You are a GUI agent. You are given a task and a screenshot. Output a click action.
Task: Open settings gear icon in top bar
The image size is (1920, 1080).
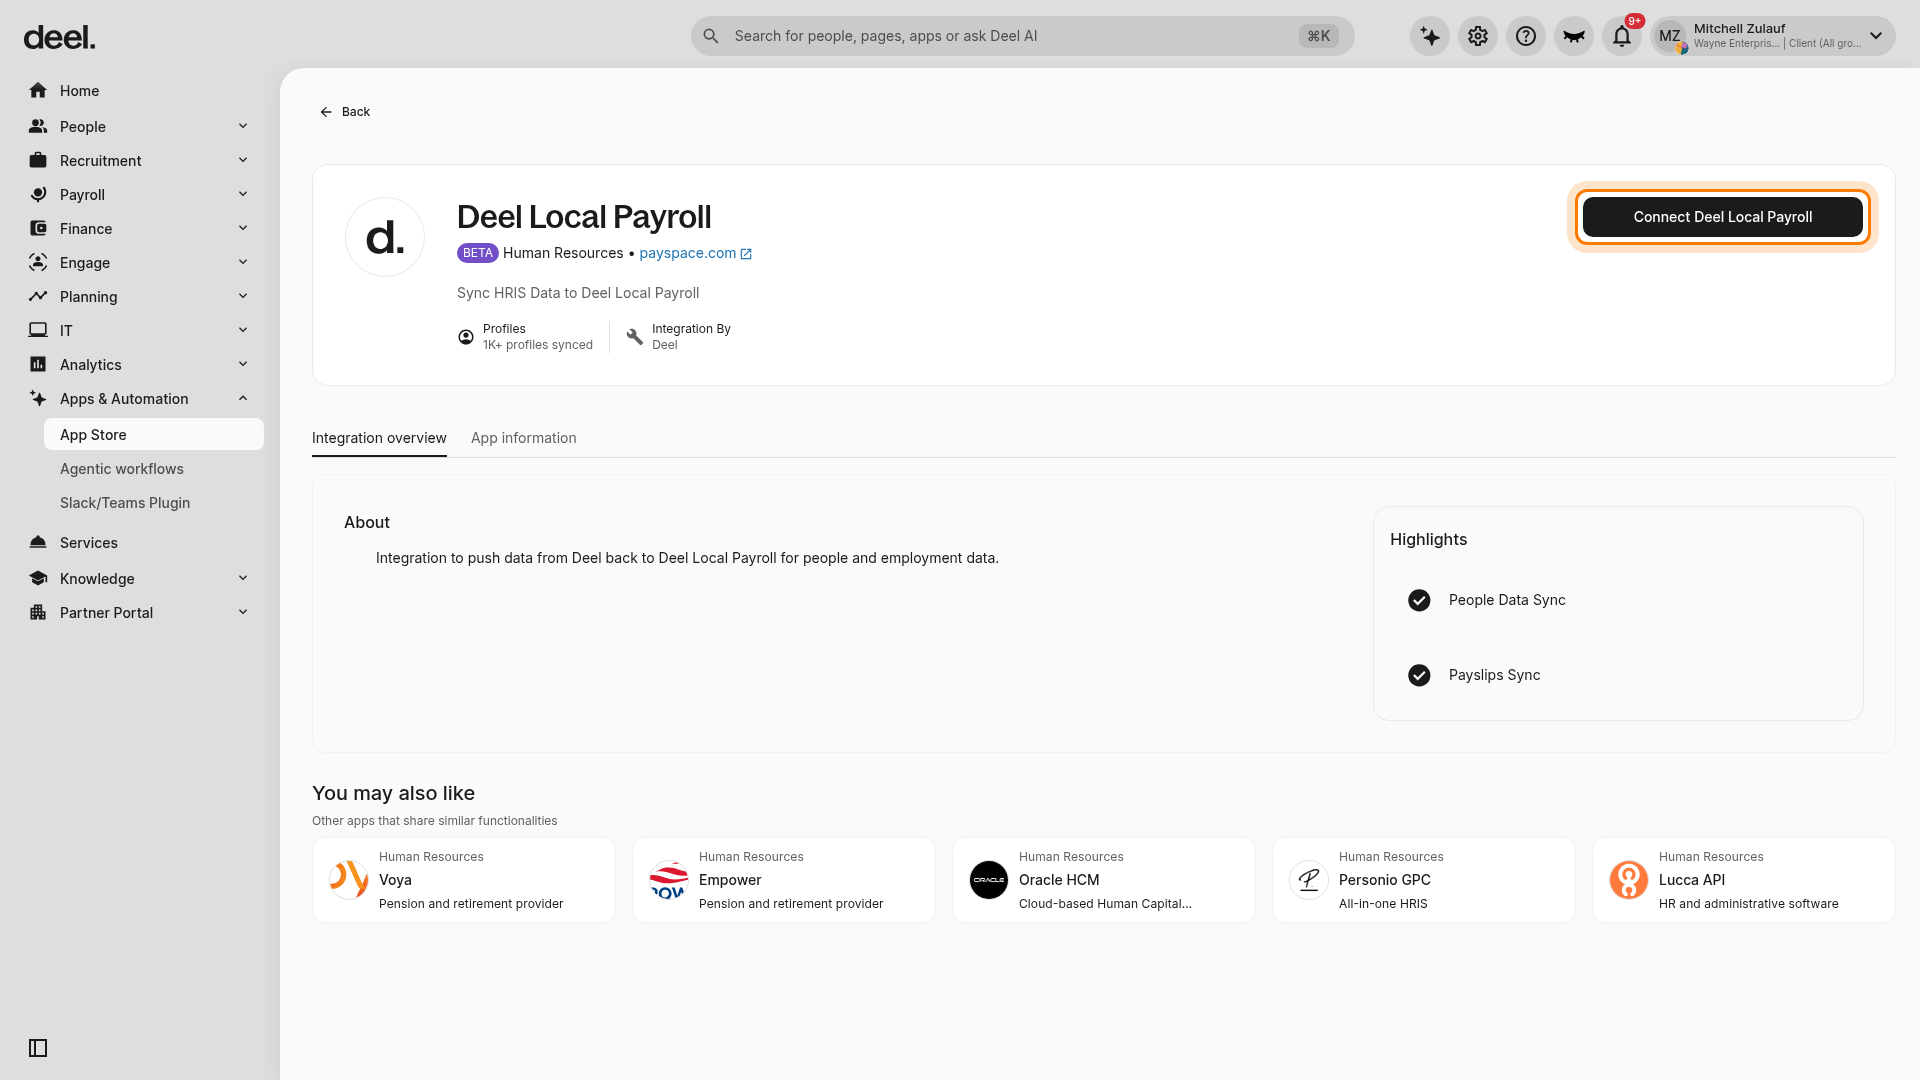pos(1478,36)
